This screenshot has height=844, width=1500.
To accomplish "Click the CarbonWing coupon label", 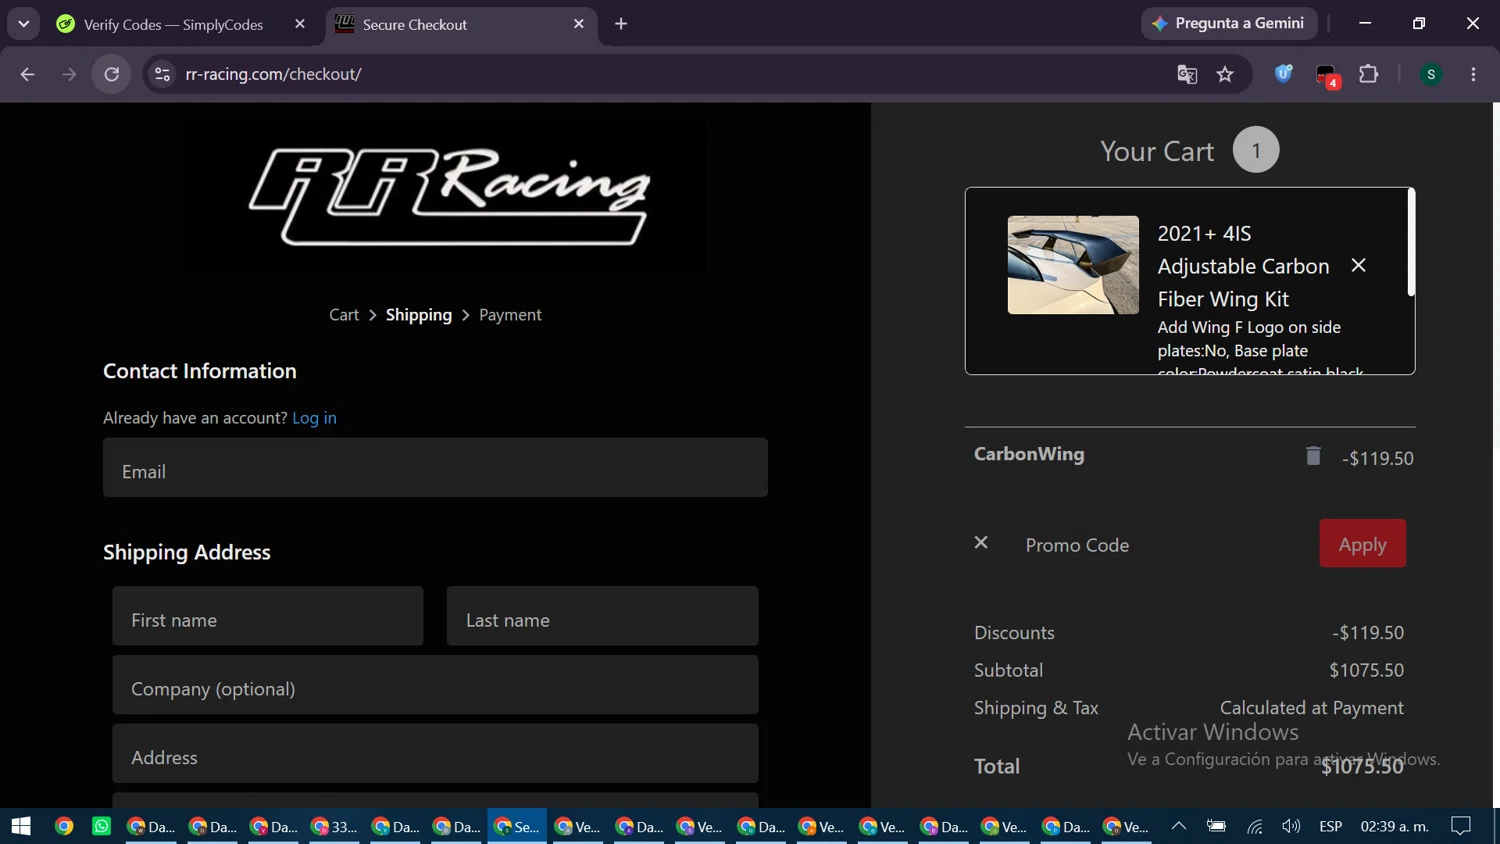I will 1029,454.
